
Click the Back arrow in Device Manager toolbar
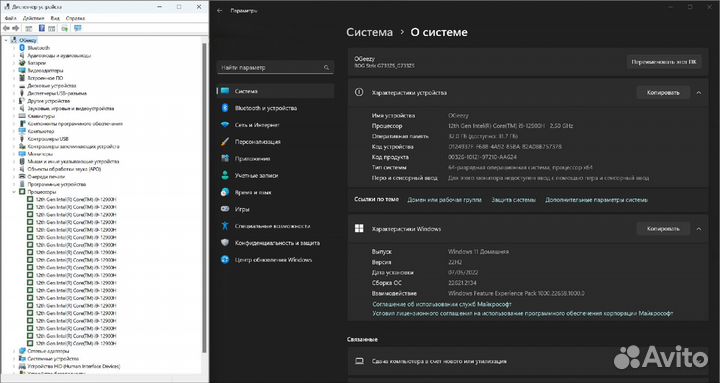pos(6,28)
